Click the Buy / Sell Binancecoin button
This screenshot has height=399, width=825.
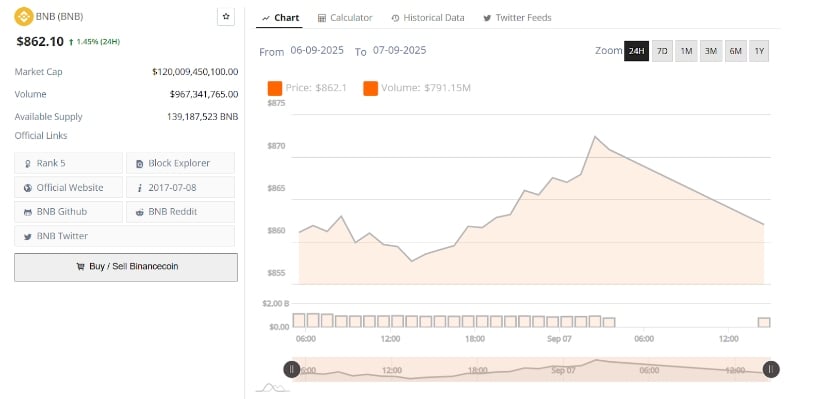point(126,267)
